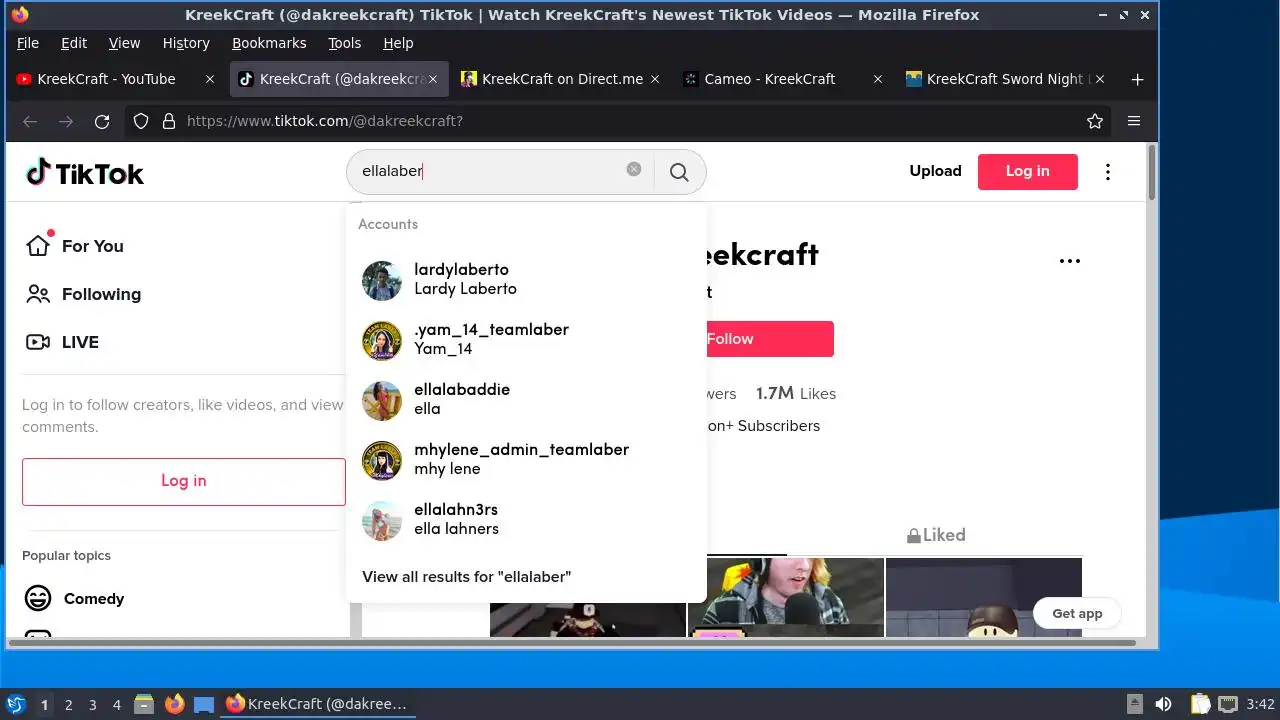Switch to KreekCraft on Direct.me tab

pos(562,79)
